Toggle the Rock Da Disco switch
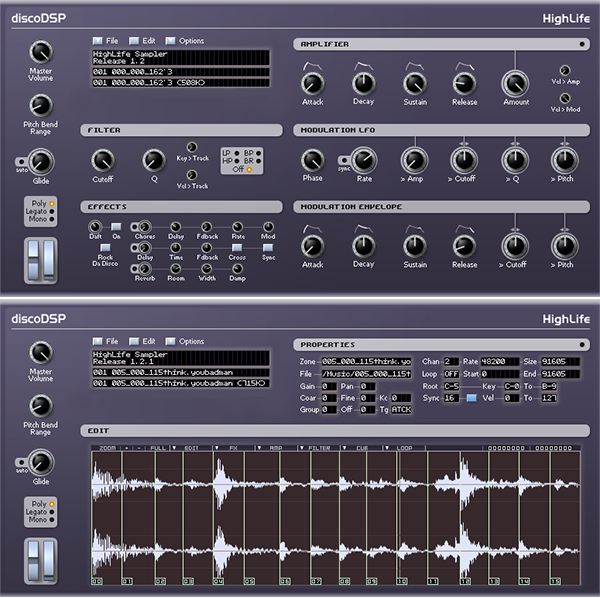Image resolution: width=600 pixels, height=598 pixels. click(x=105, y=248)
